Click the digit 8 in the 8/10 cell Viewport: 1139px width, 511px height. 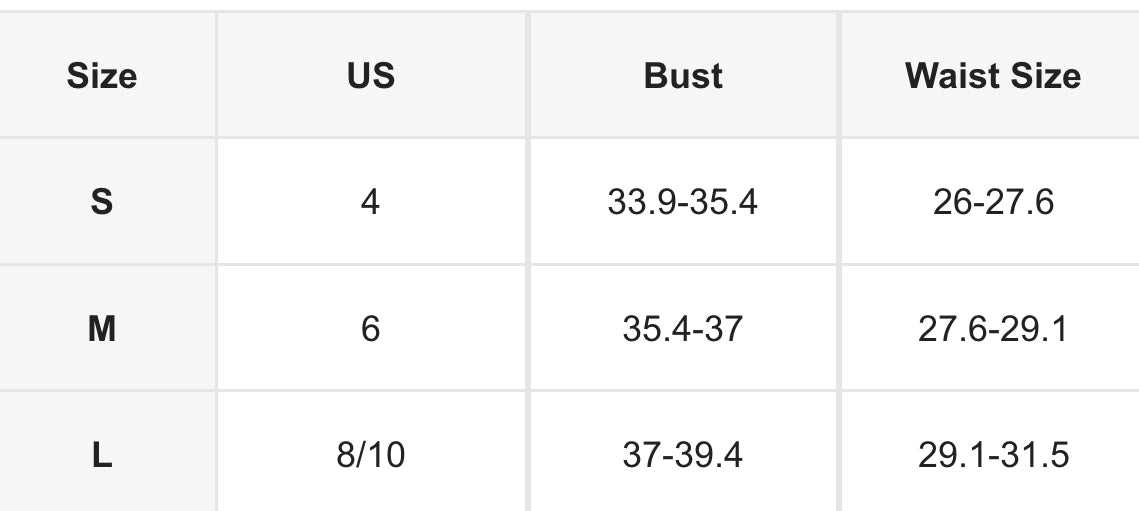point(344,456)
